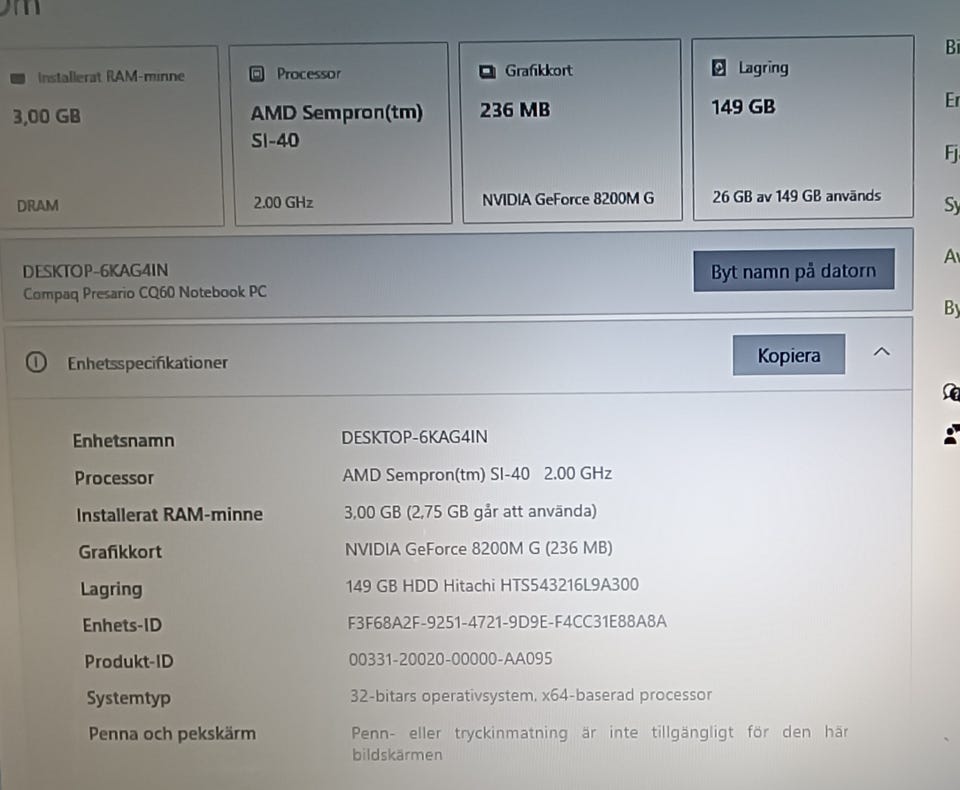Click the Produkt-ID label
The width and height of the screenshot is (960, 790).
[x=129, y=661]
